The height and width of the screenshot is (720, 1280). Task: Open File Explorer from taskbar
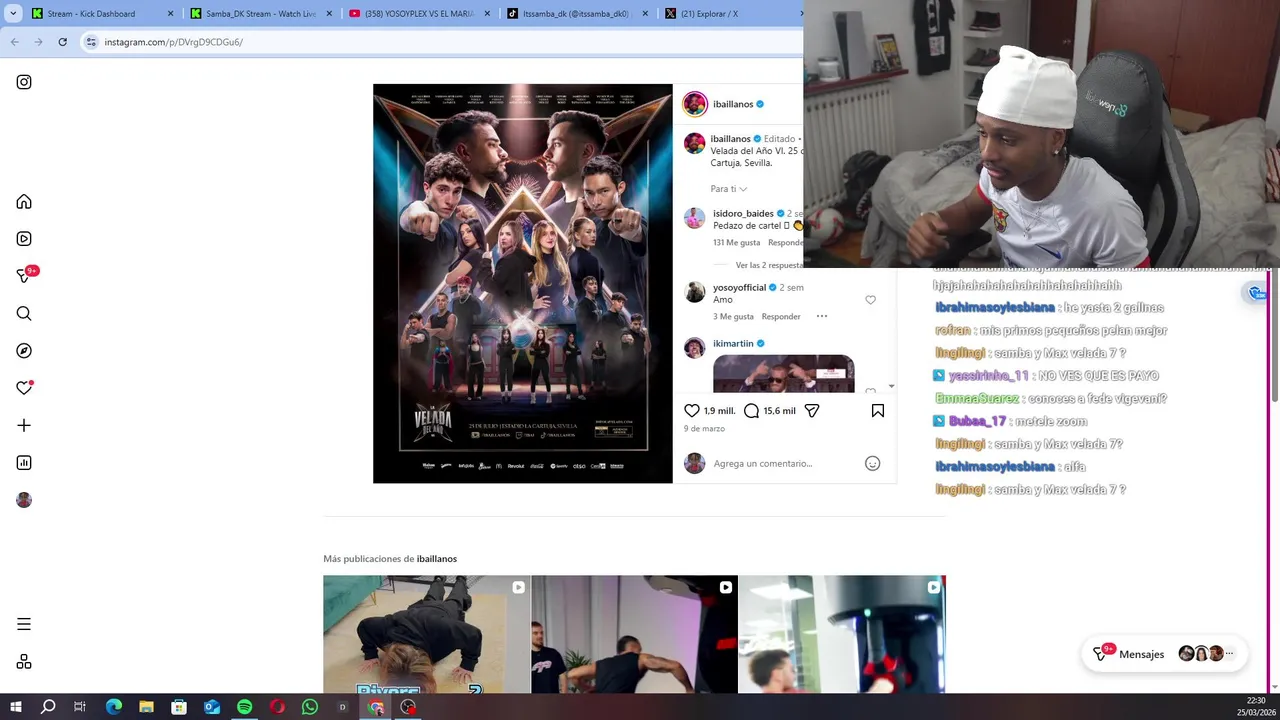tap(146, 707)
